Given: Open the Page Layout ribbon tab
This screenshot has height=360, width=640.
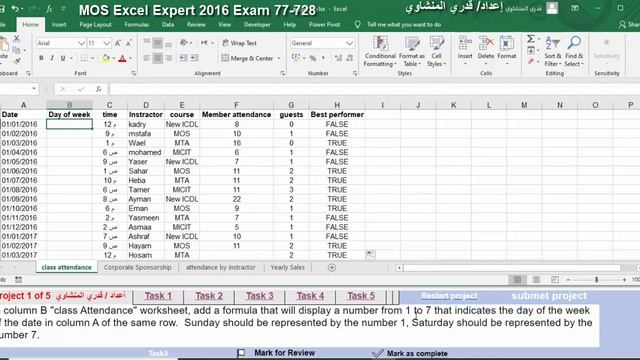Looking at the screenshot, I should pyautogui.click(x=96, y=24).
